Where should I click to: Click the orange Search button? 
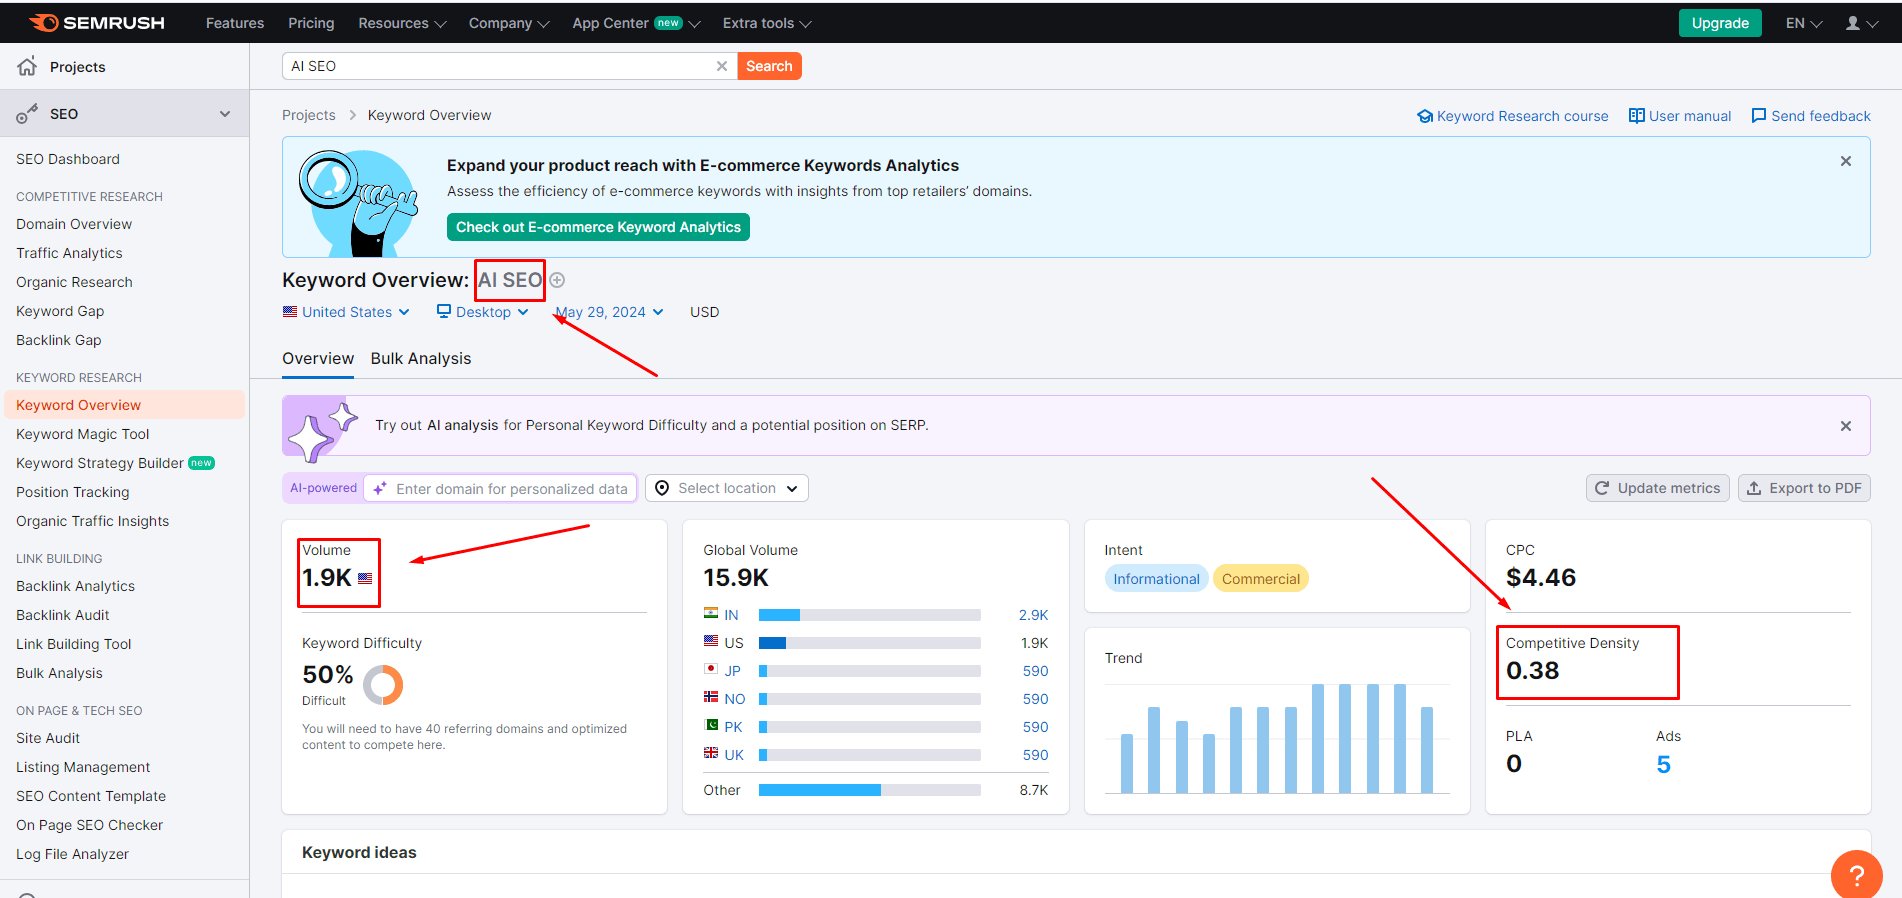(x=769, y=66)
